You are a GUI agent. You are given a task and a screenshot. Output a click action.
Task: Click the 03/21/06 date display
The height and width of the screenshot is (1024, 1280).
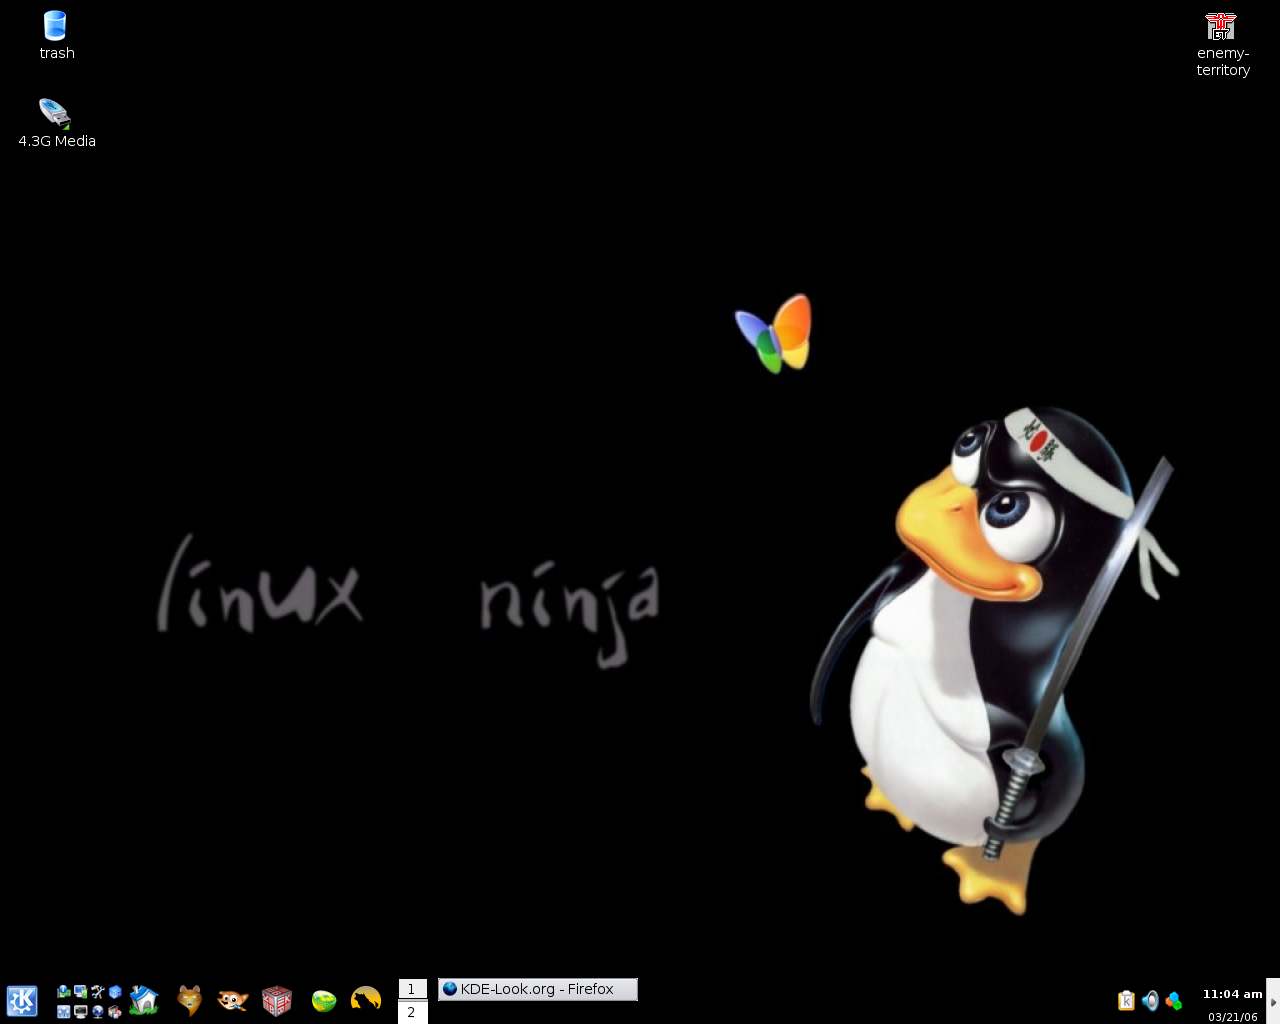pos(1233,1017)
